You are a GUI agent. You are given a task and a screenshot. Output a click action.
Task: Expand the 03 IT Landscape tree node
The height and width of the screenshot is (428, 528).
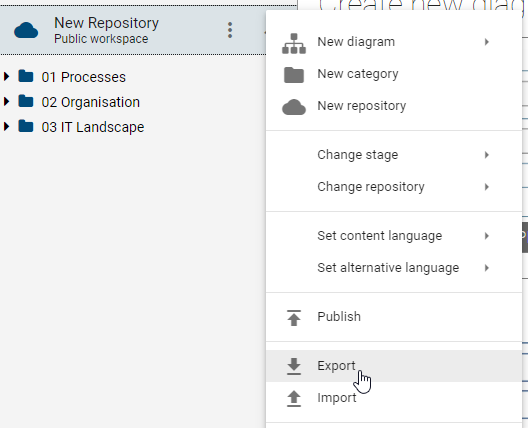(x=6, y=127)
